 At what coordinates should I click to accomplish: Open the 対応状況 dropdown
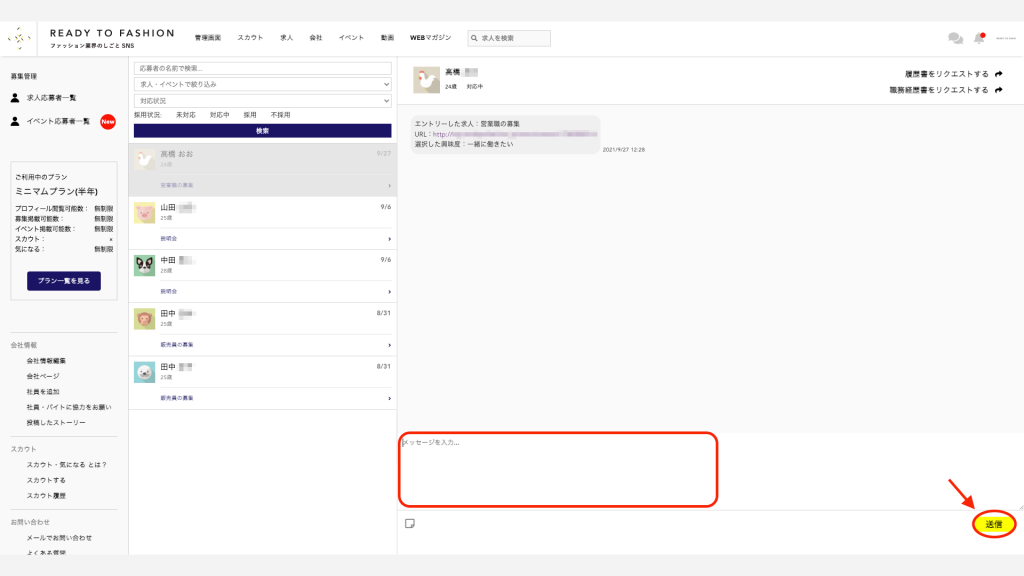click(262, 100)
